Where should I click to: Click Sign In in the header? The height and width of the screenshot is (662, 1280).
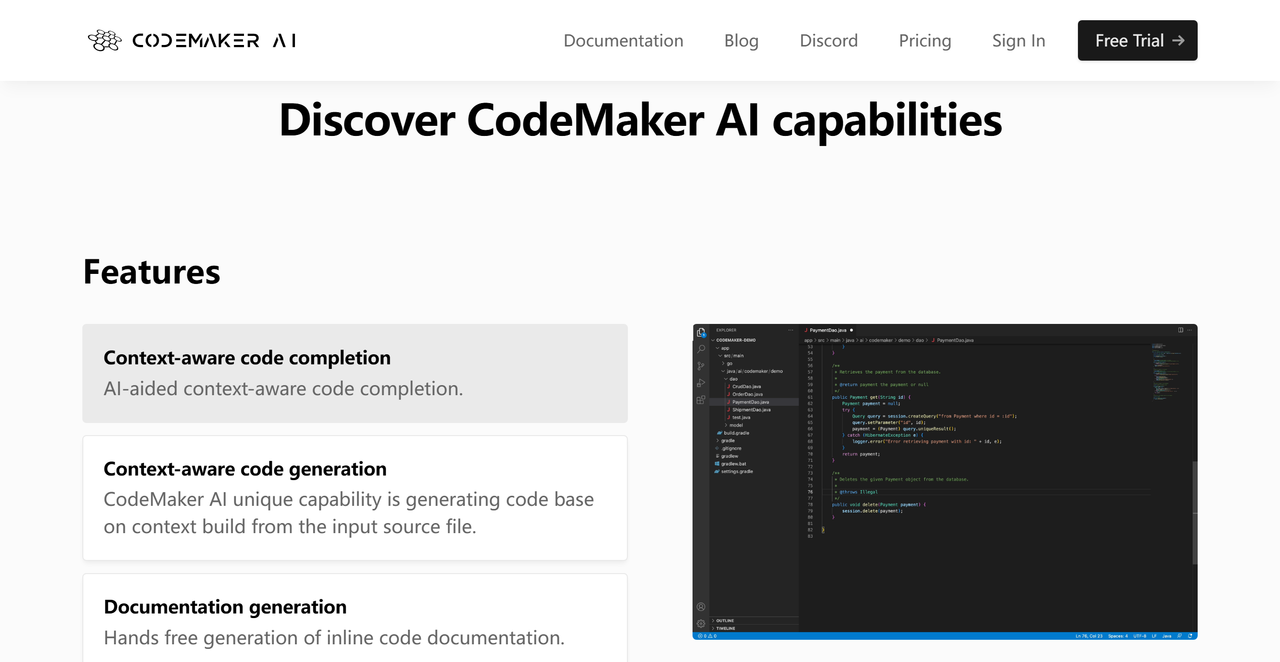[1018, 41]
